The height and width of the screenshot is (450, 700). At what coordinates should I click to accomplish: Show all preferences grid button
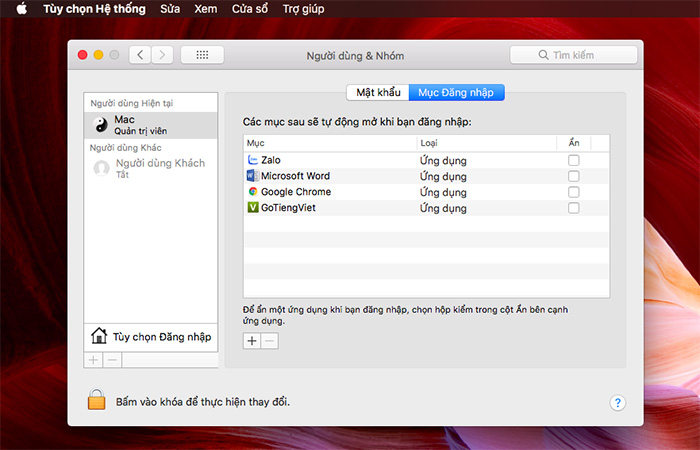[x=202, y=55]
